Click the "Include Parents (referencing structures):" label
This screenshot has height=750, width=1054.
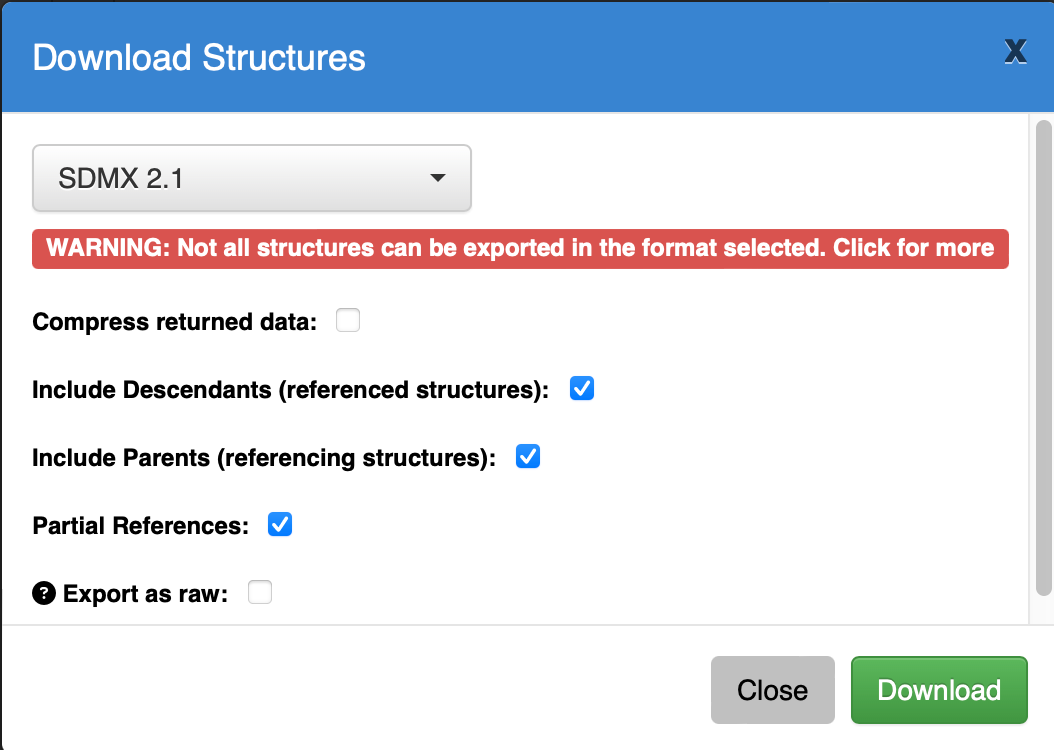click(x=264, y=458)
